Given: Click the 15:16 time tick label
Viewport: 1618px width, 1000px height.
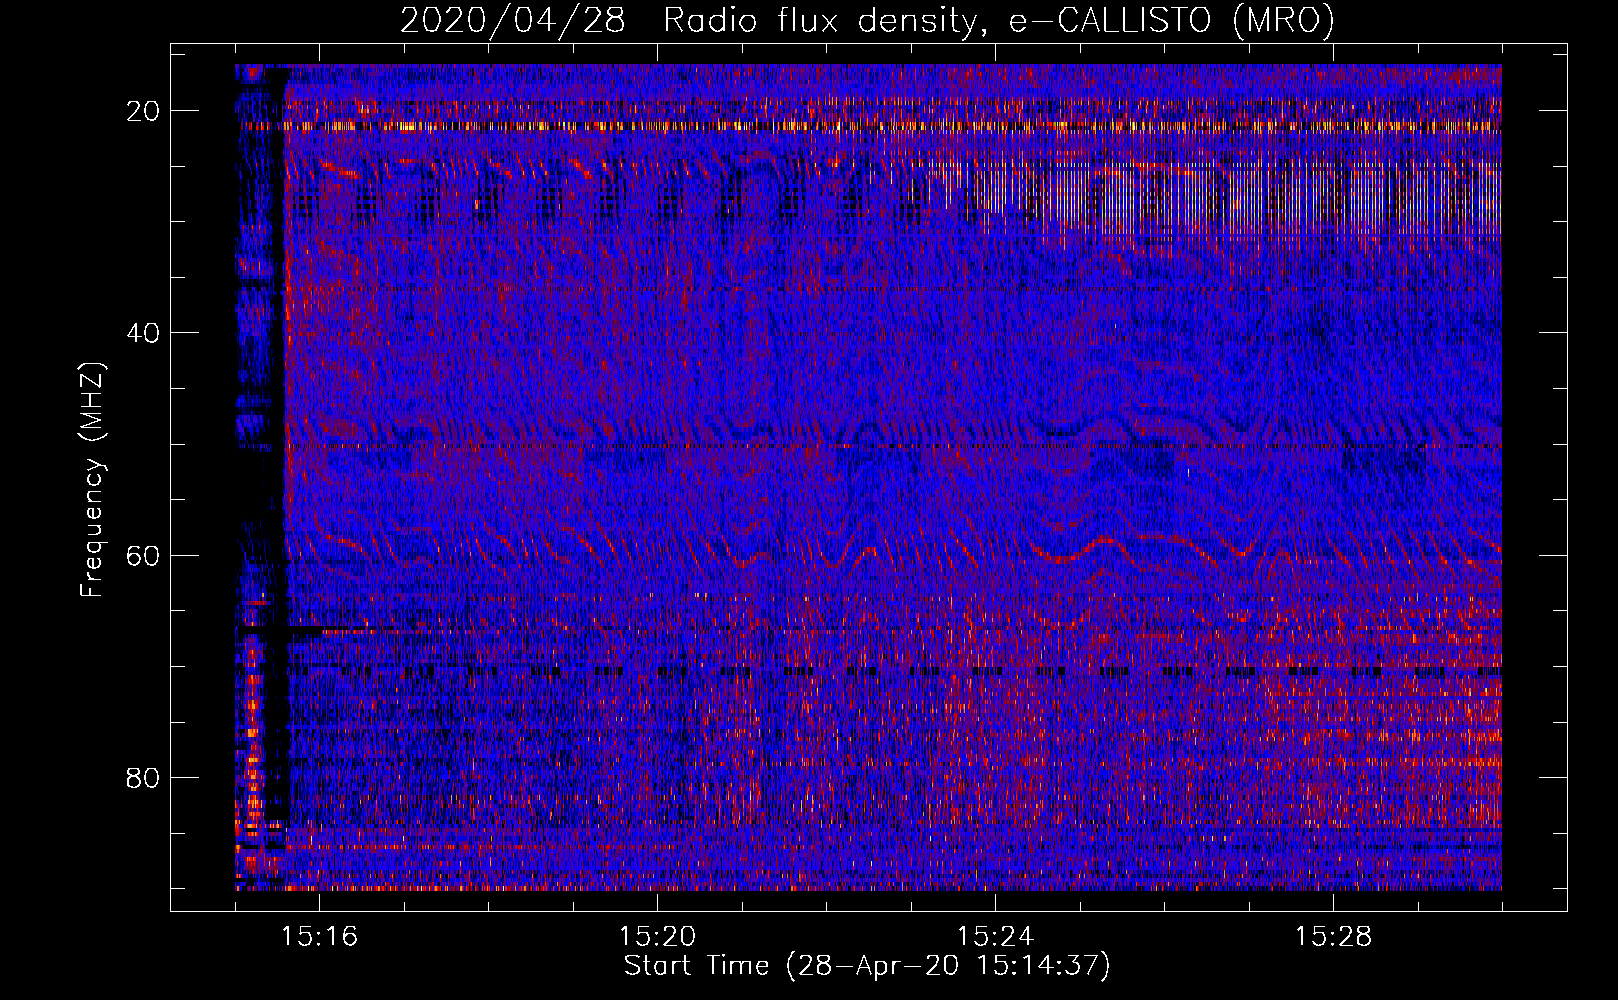Looking at the screenshot, I should [x=319, y=936].
